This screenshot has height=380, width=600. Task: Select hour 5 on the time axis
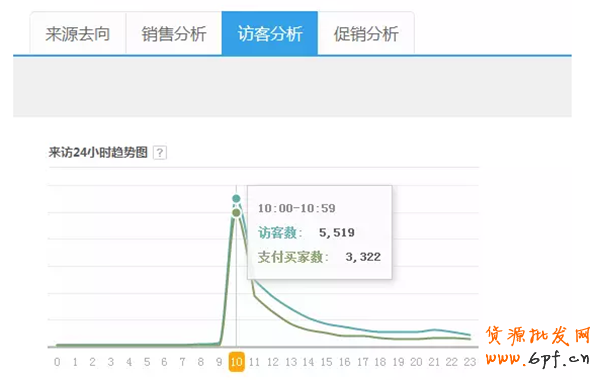coord(147,362)
